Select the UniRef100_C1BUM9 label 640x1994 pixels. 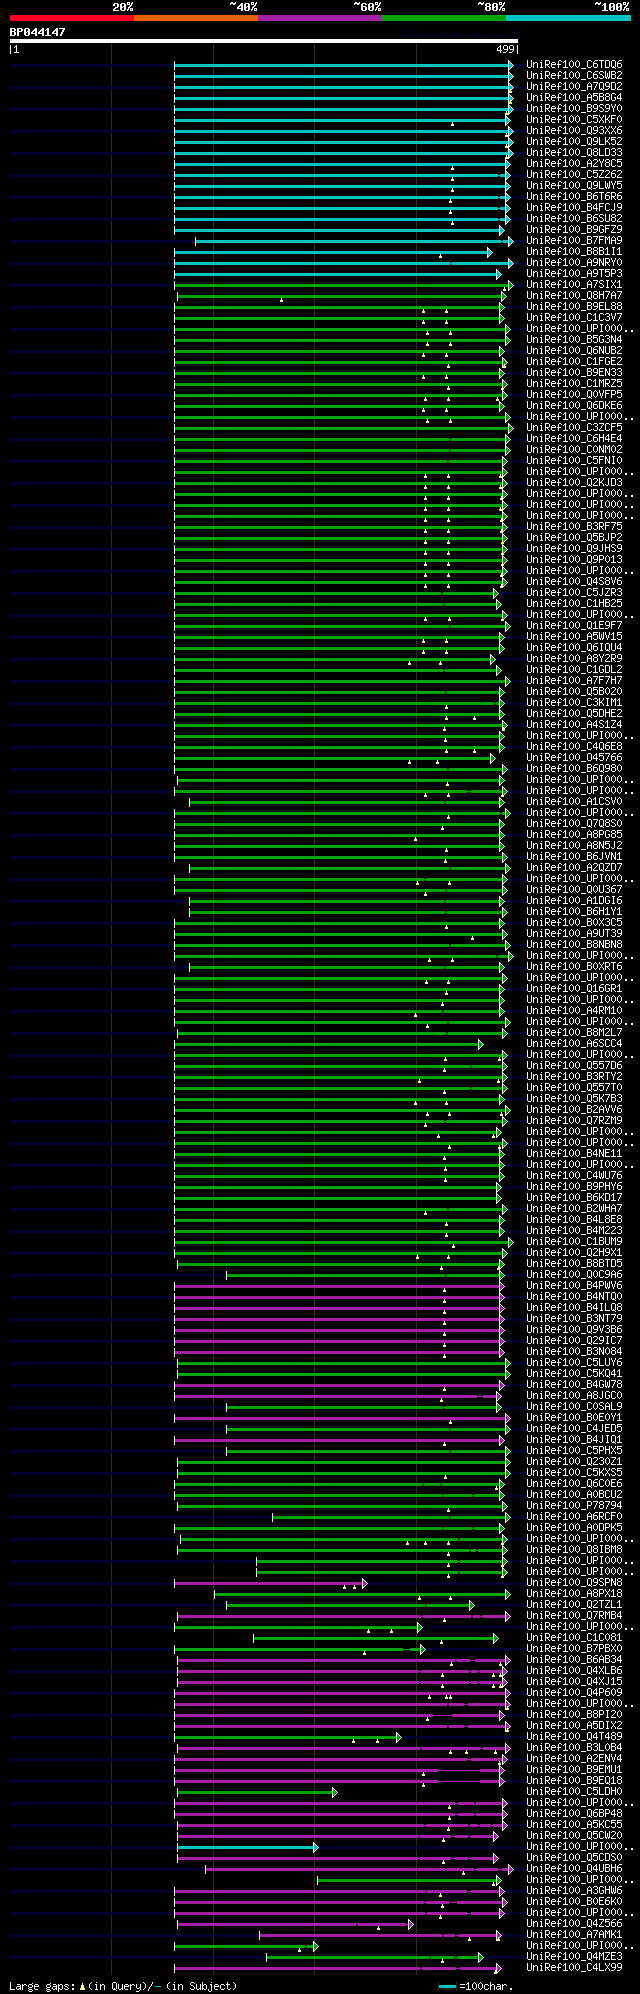574,1241
